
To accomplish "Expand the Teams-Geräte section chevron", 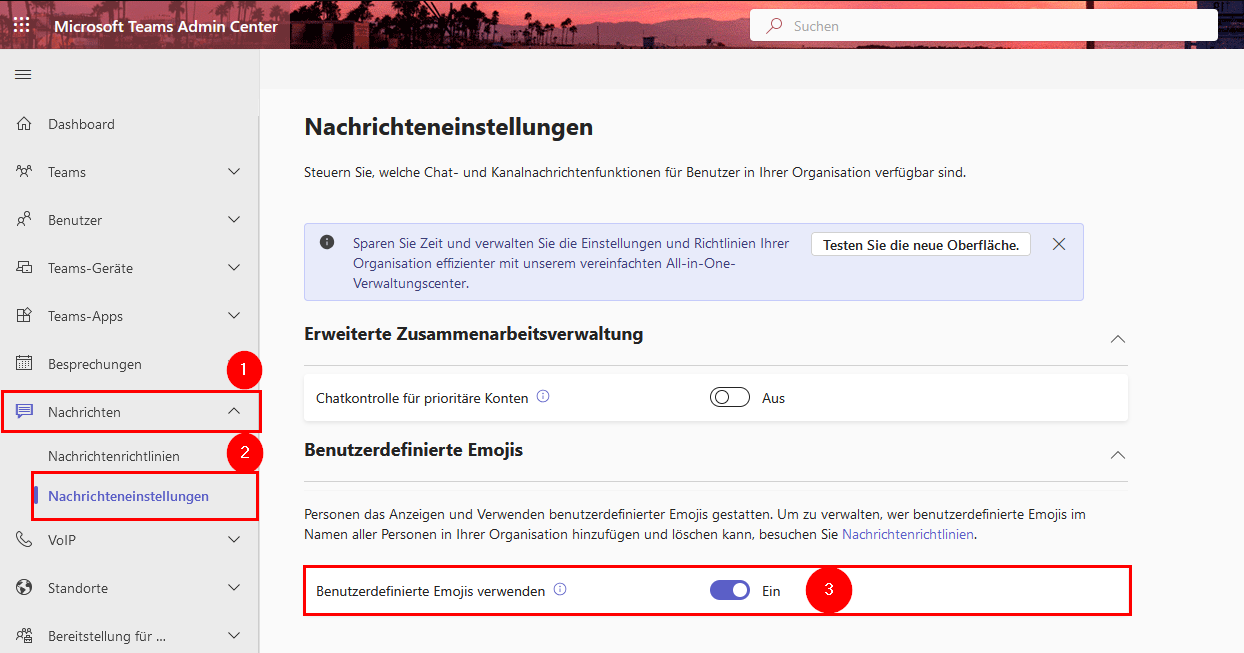I will coord(234,268).
